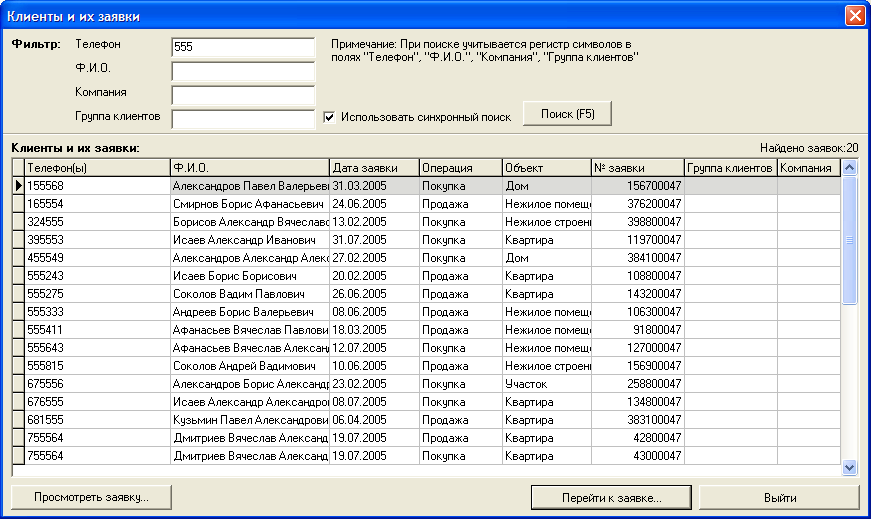Select phone cell 455549
871x519 pixels.
coord(97,258)
